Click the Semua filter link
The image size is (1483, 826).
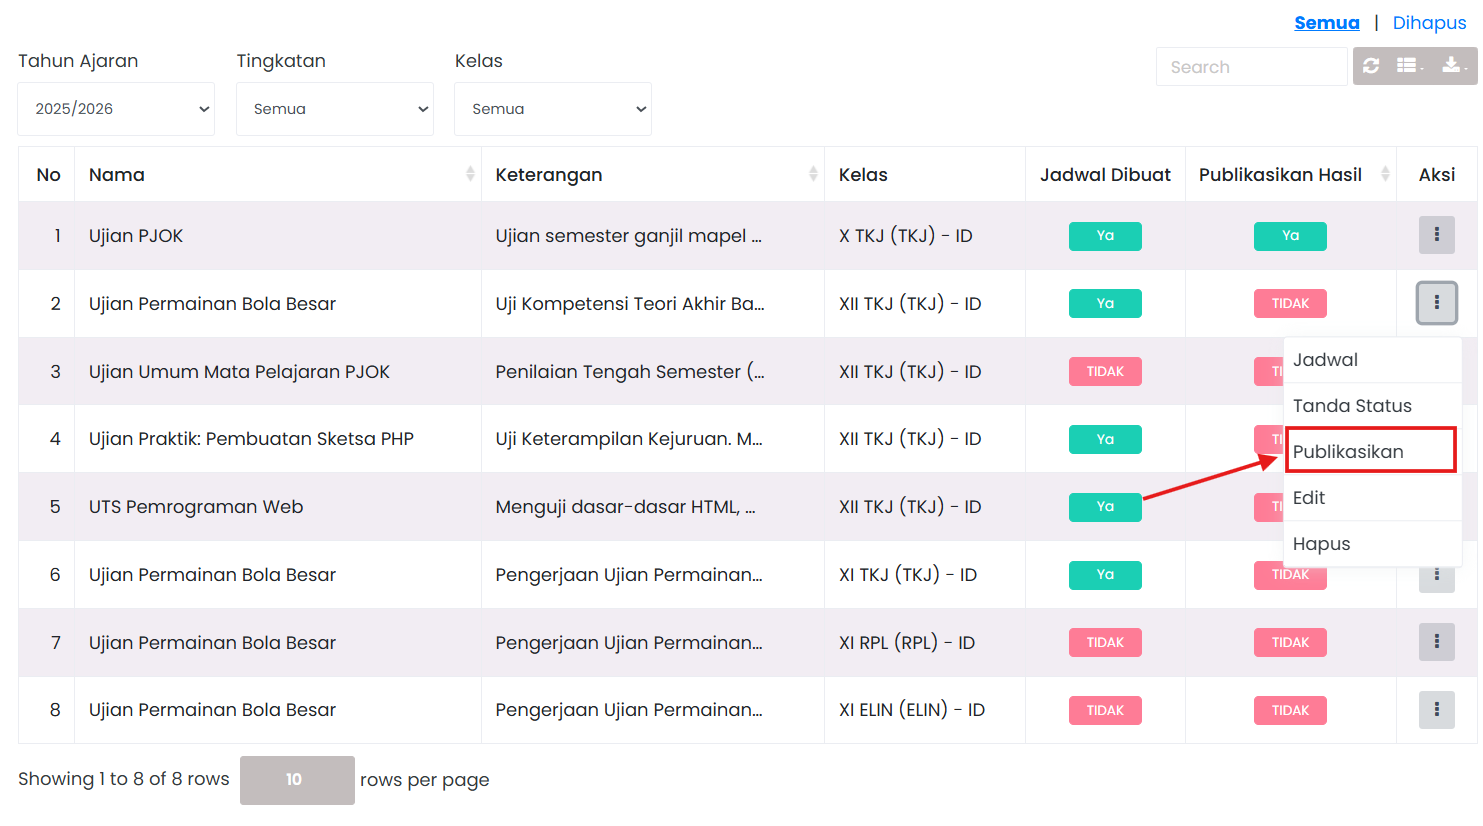coord(1326,23)
